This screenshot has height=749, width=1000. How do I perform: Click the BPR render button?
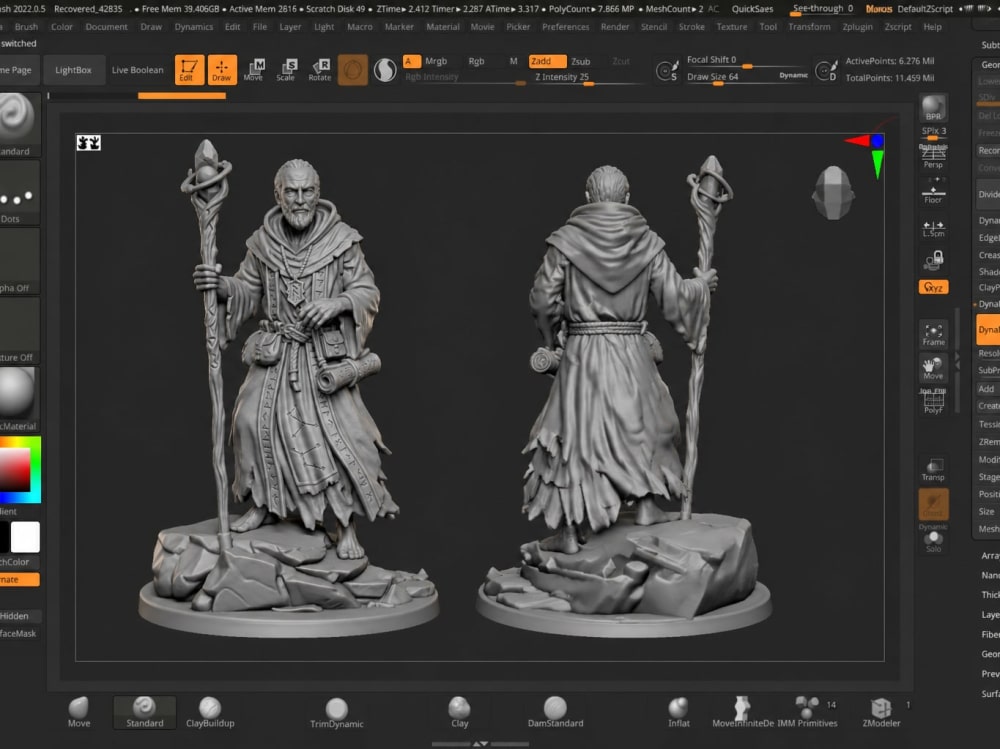(933, 107)
